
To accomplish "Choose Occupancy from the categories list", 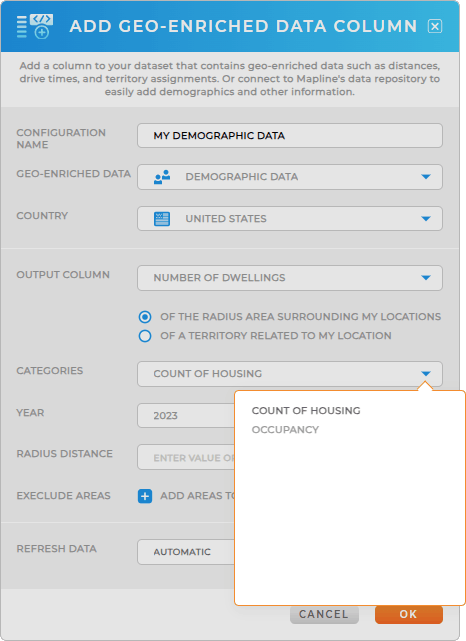I will [x=285, y=430].
